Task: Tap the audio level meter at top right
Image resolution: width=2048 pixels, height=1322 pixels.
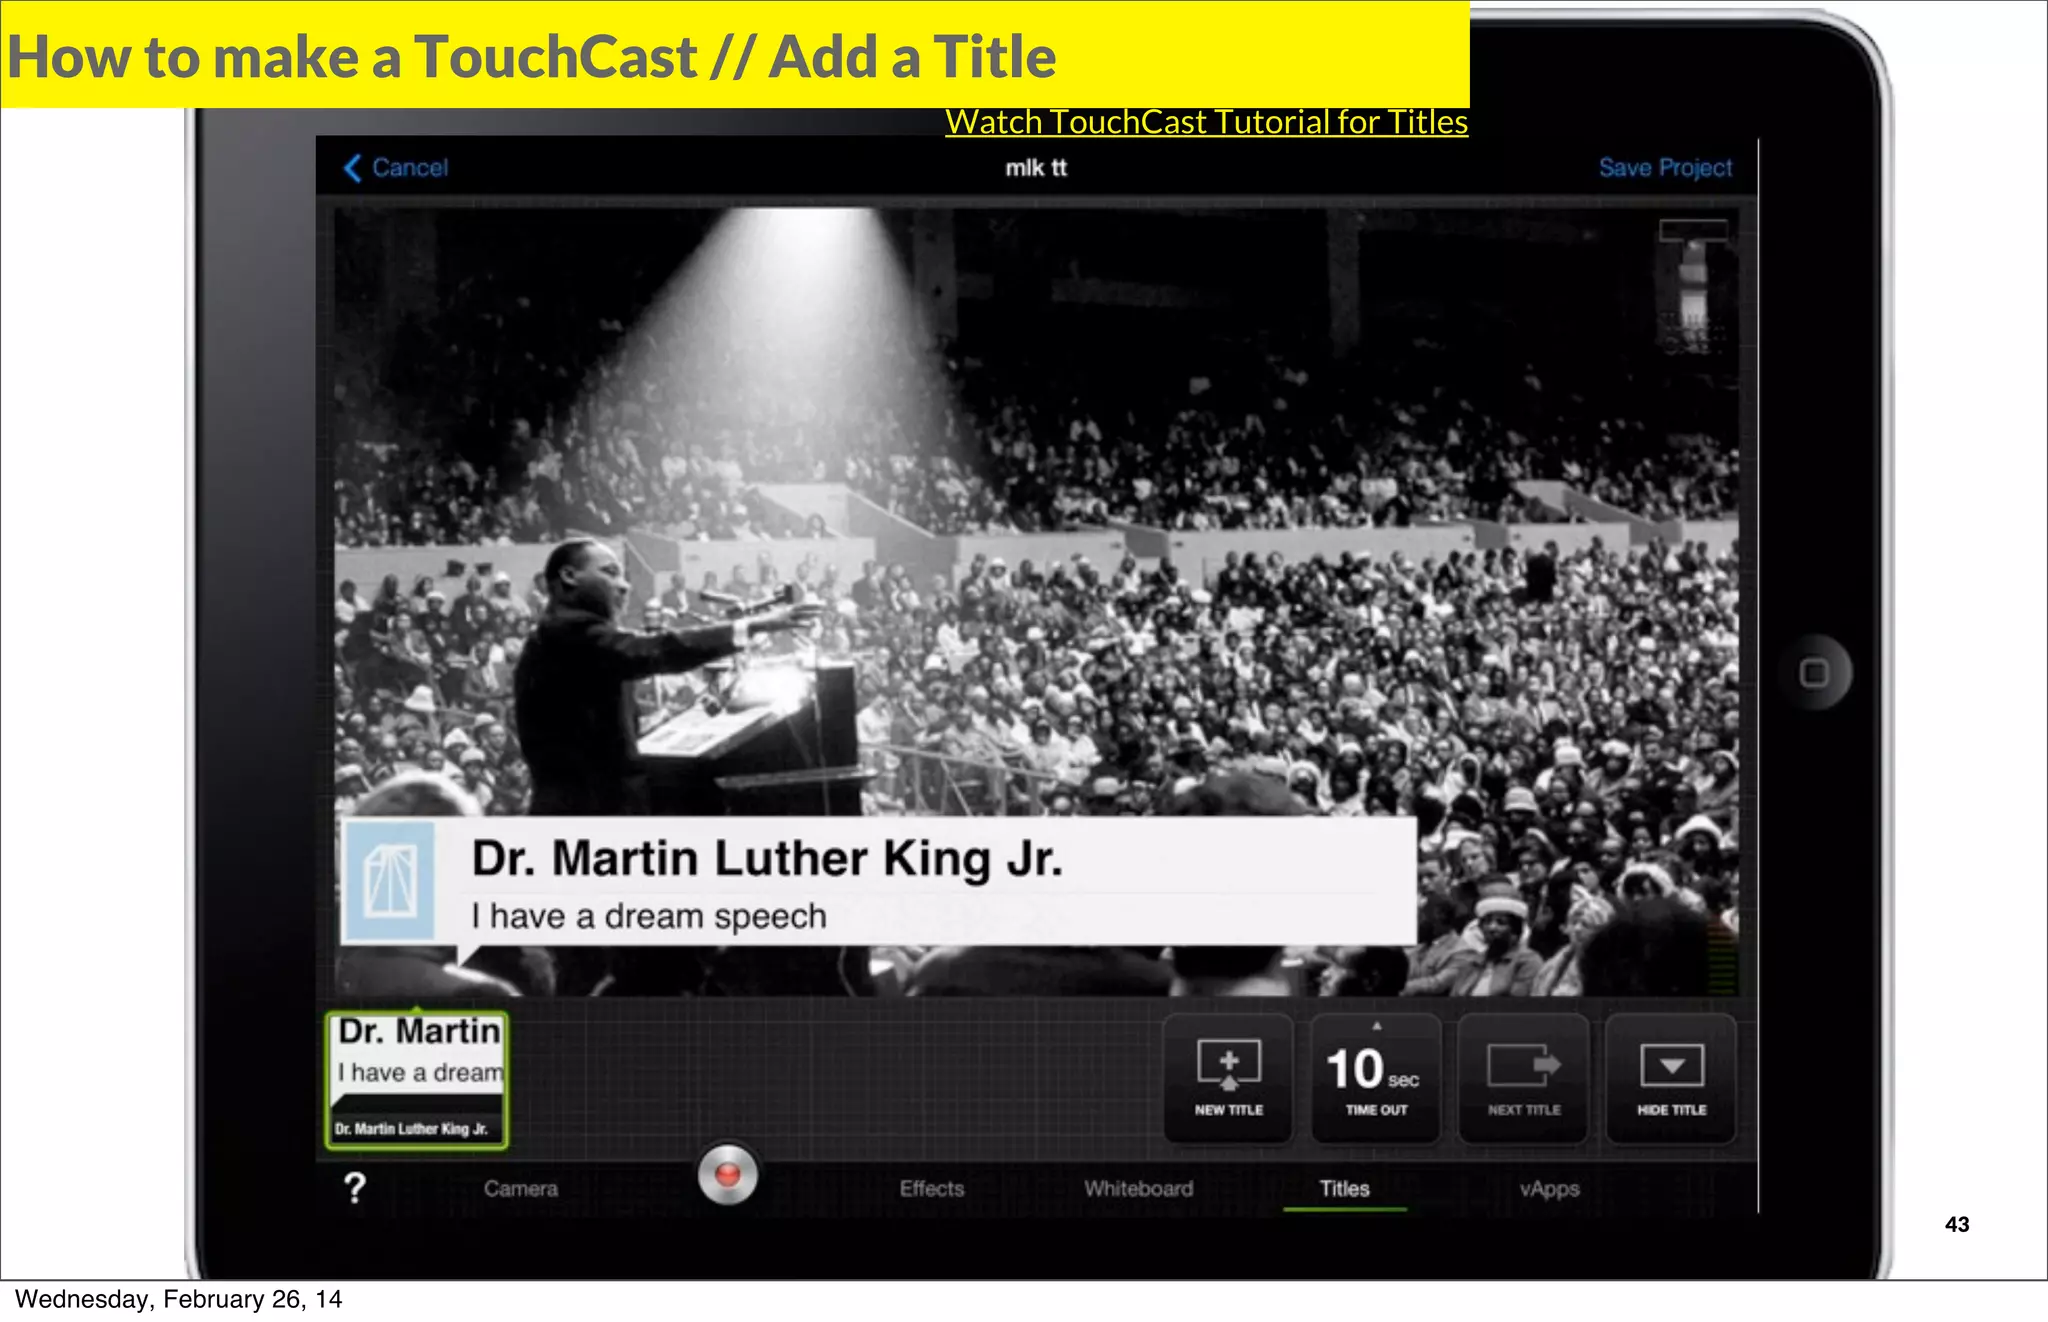Action: (1693, 287)
